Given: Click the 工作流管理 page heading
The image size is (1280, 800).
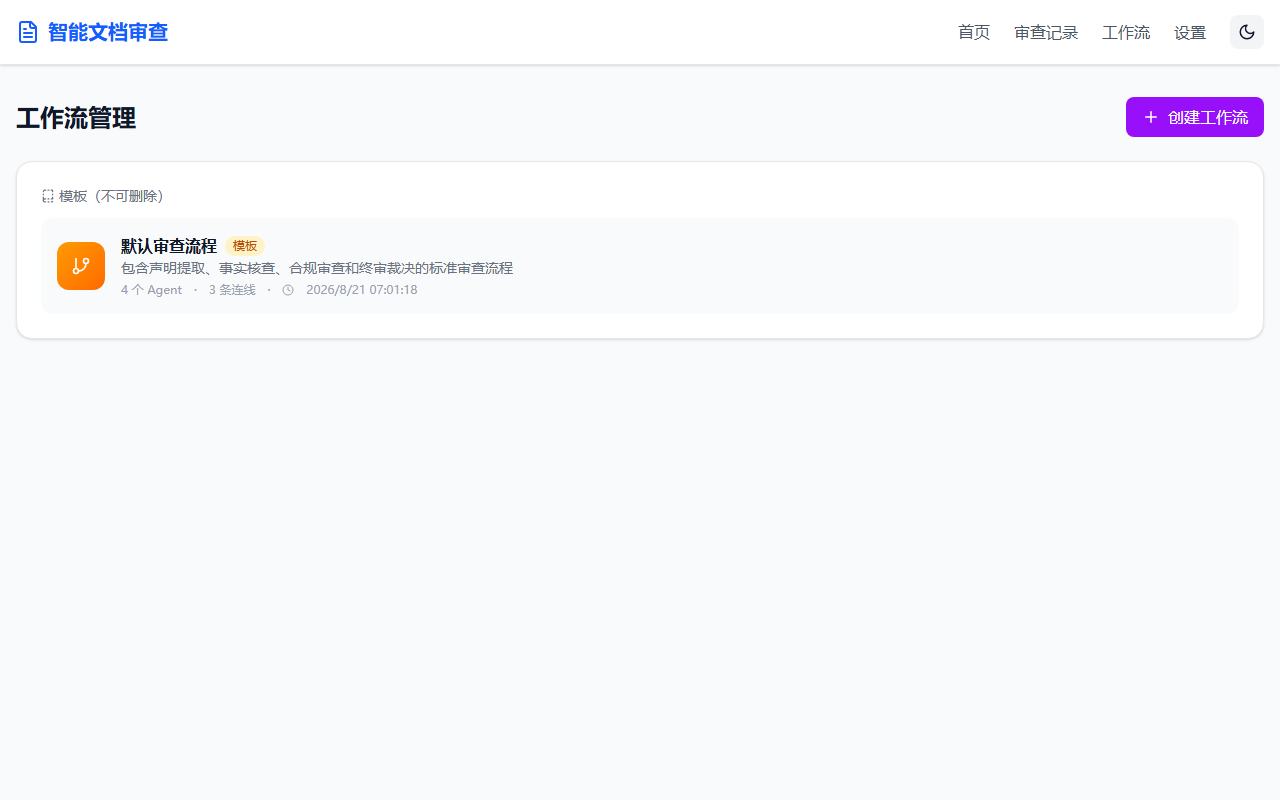Looking at the screenshot, I should point(76,118).
